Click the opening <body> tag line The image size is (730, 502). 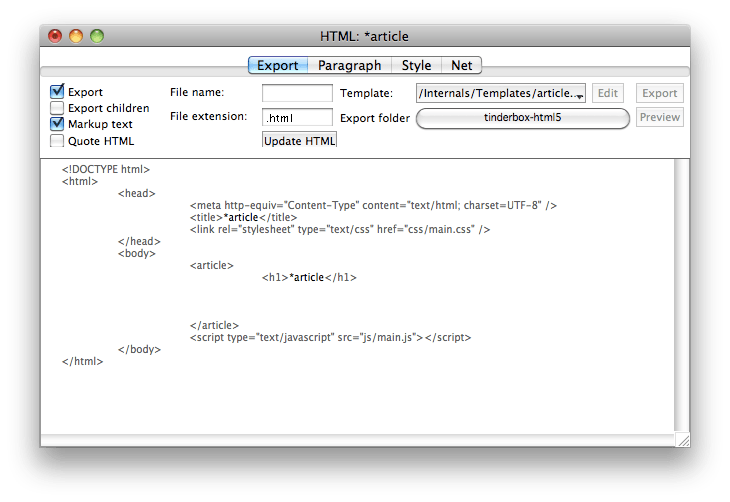pyautogui.click(x=136, y=254)
